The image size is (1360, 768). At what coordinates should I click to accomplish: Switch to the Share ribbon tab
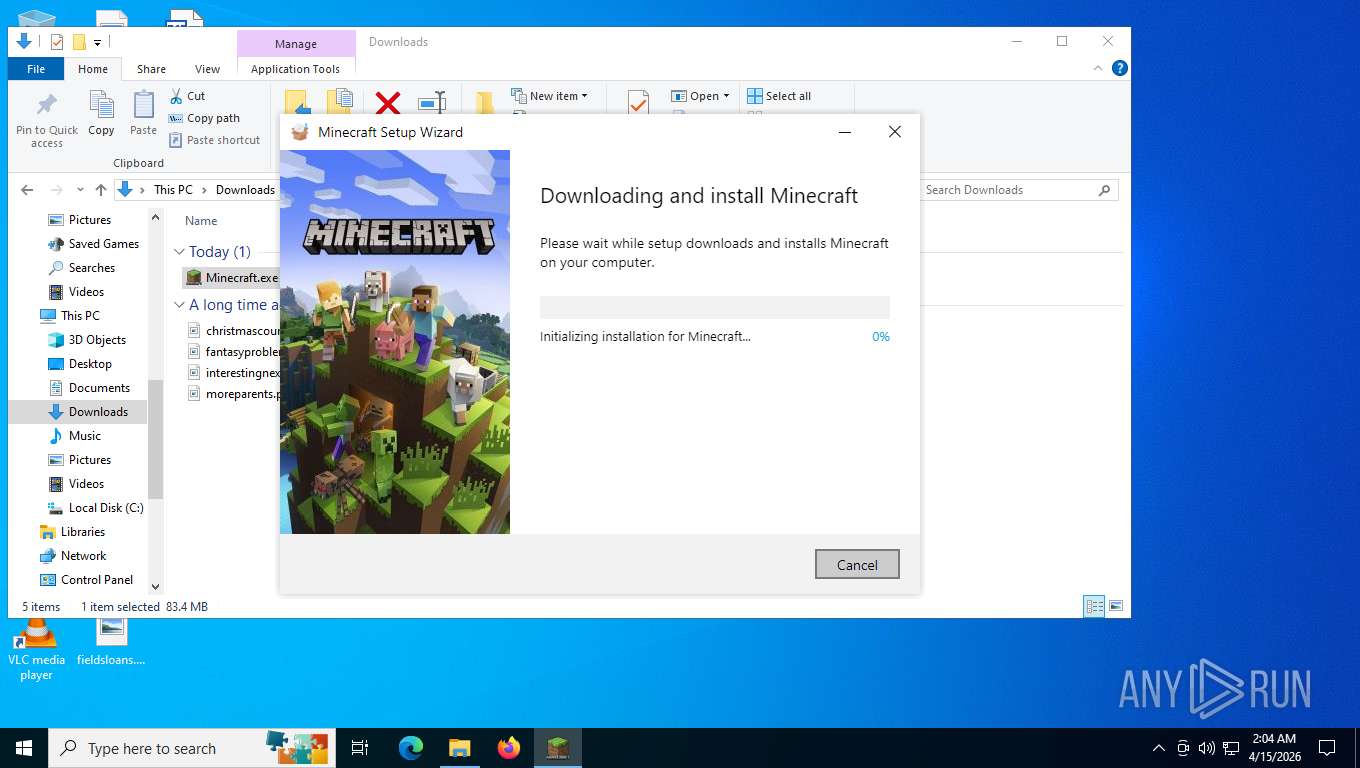click(x=152, y=69)
